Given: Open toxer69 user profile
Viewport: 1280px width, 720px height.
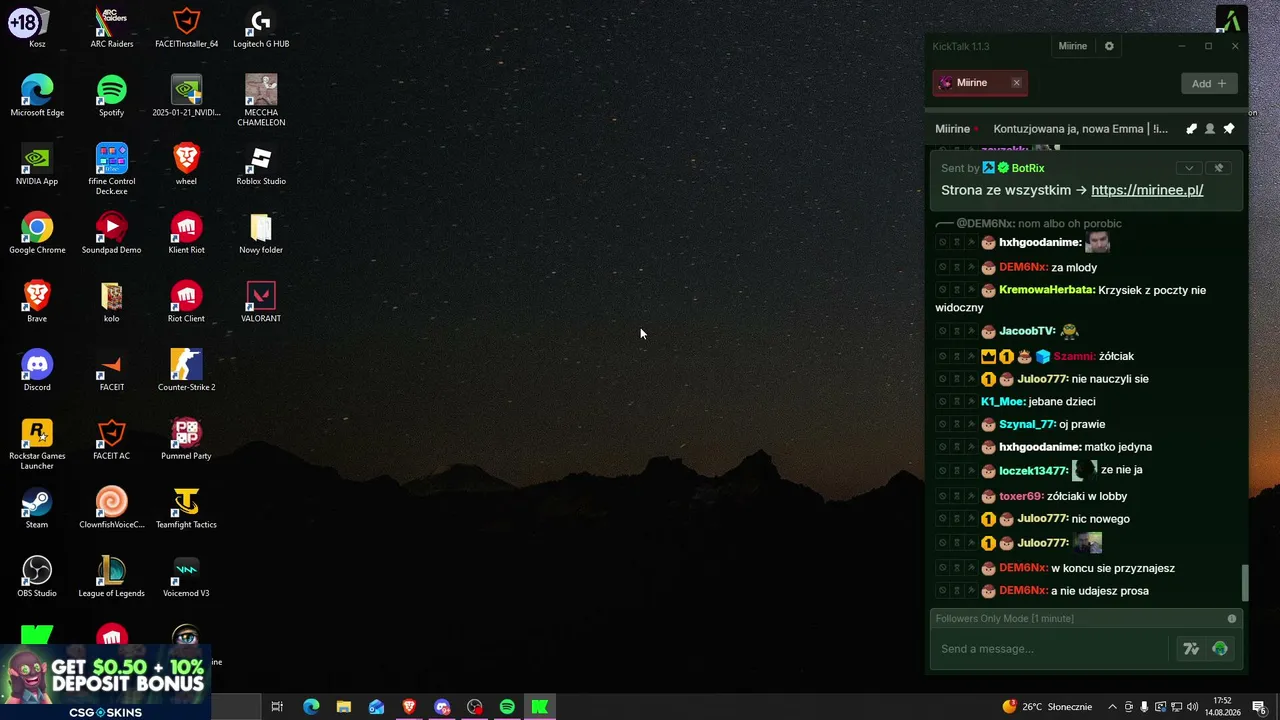Looking at the screenshot, I should coord(1021,496).
